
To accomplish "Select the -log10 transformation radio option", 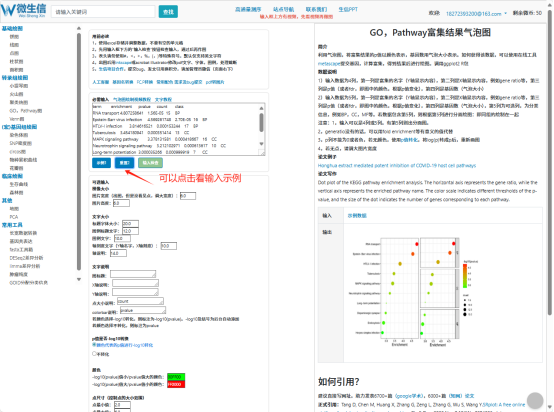I will point(94,345).
